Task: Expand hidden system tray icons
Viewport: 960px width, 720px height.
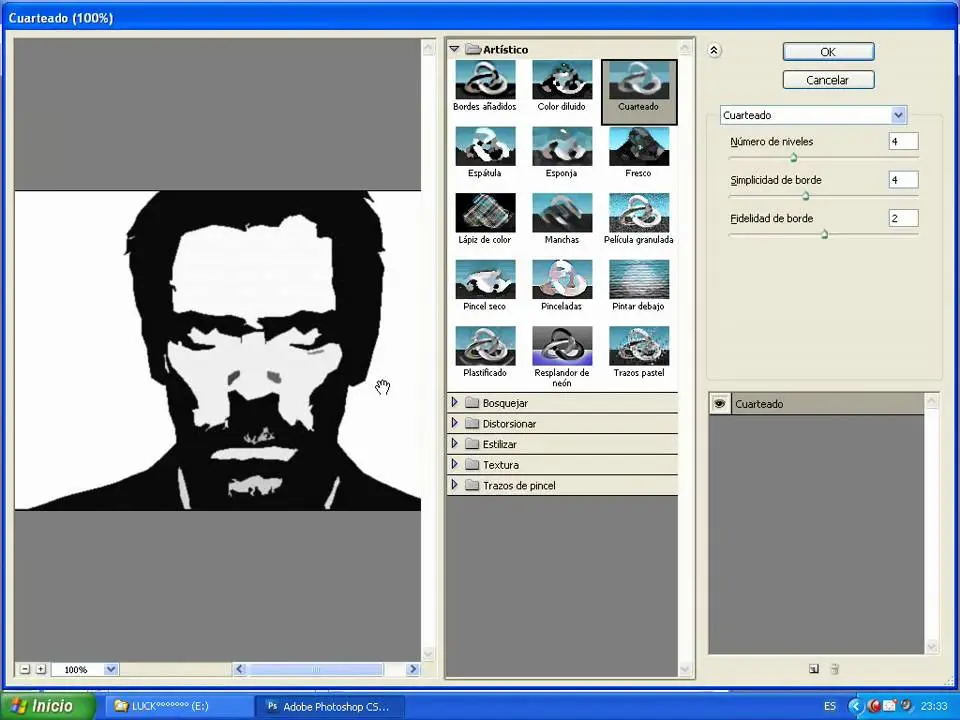Action: coord(855,706)
